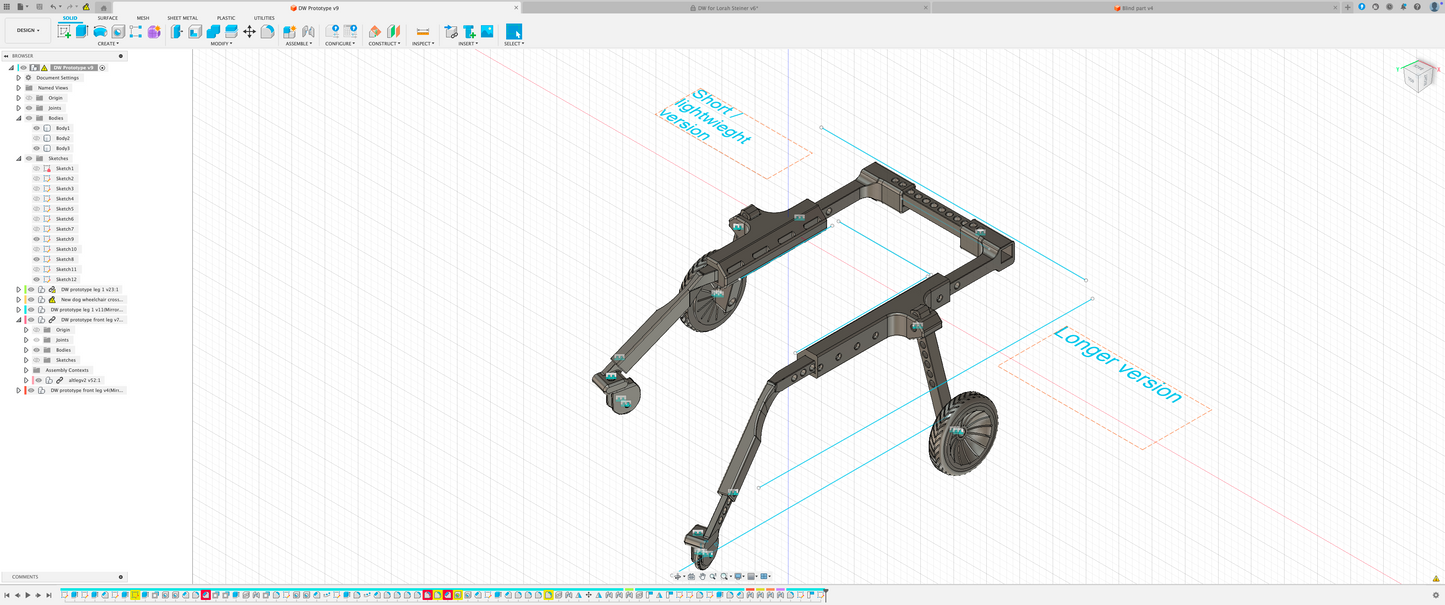
Task: Activate the Move/Copy tool
Action: click(250, 32)
